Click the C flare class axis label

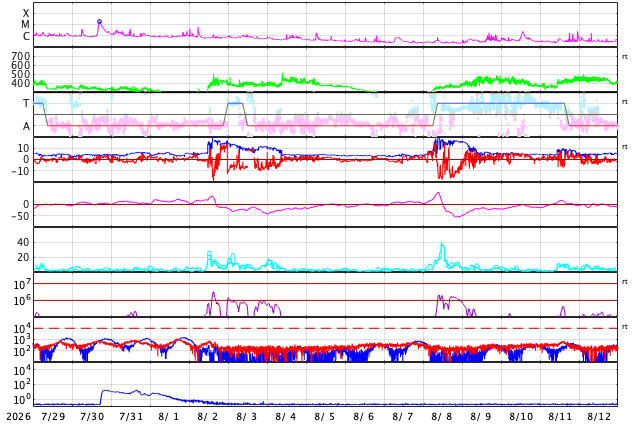26,36
